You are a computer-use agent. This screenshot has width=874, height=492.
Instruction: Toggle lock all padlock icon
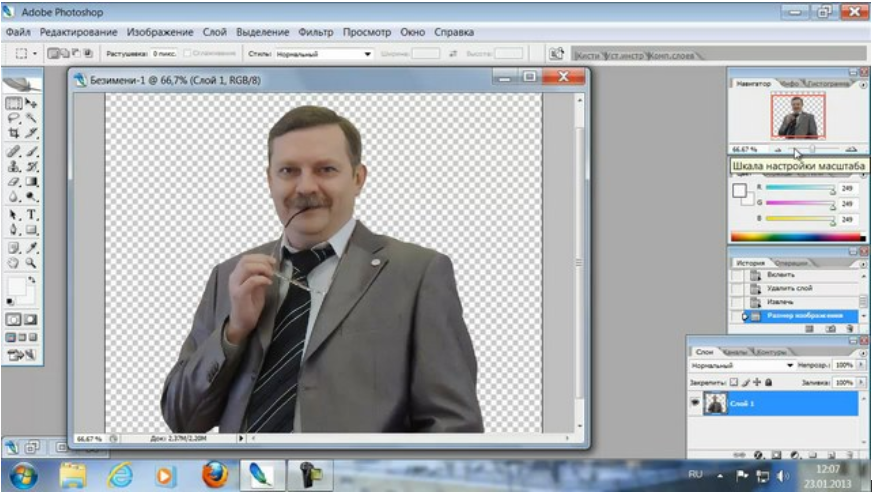pos(769,382)
